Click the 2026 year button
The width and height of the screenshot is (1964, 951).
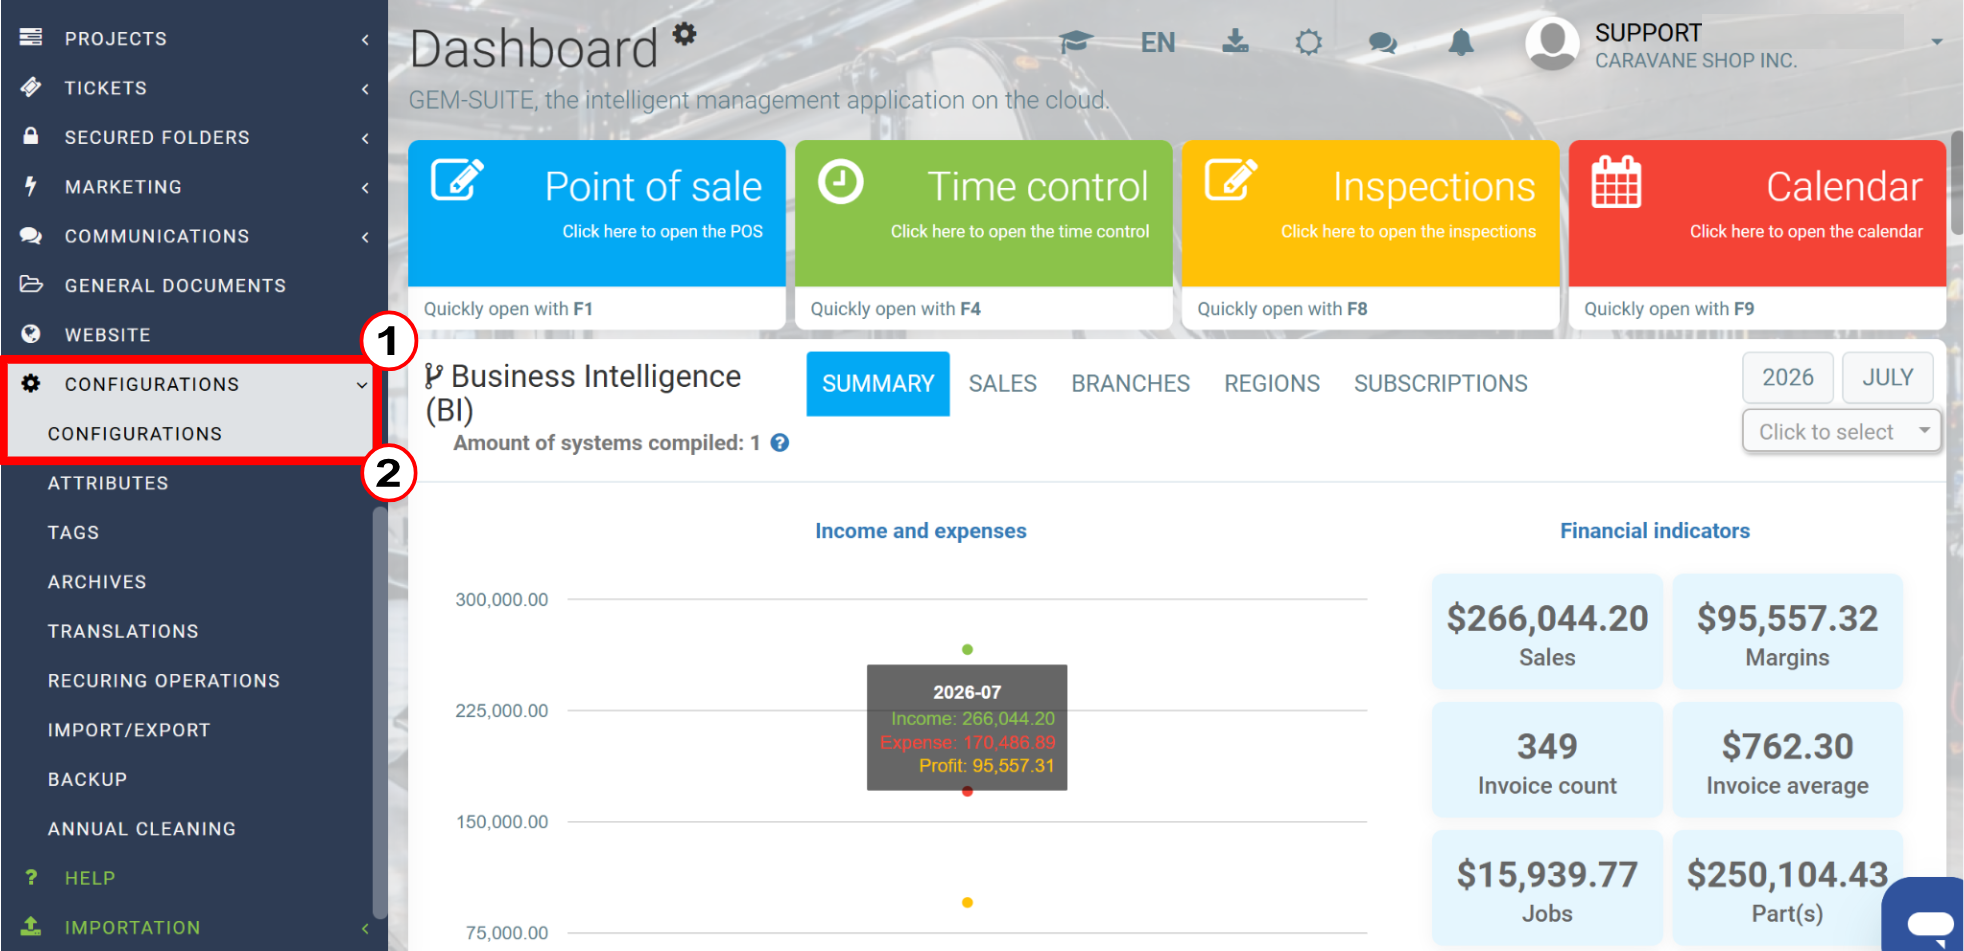click(1788, 377)
